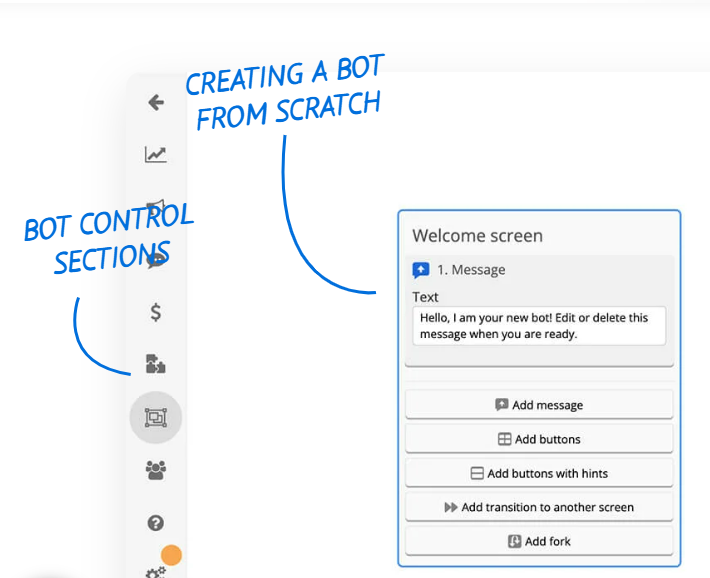
Task: Click the Text label above the message field
Action: [425, 297]
